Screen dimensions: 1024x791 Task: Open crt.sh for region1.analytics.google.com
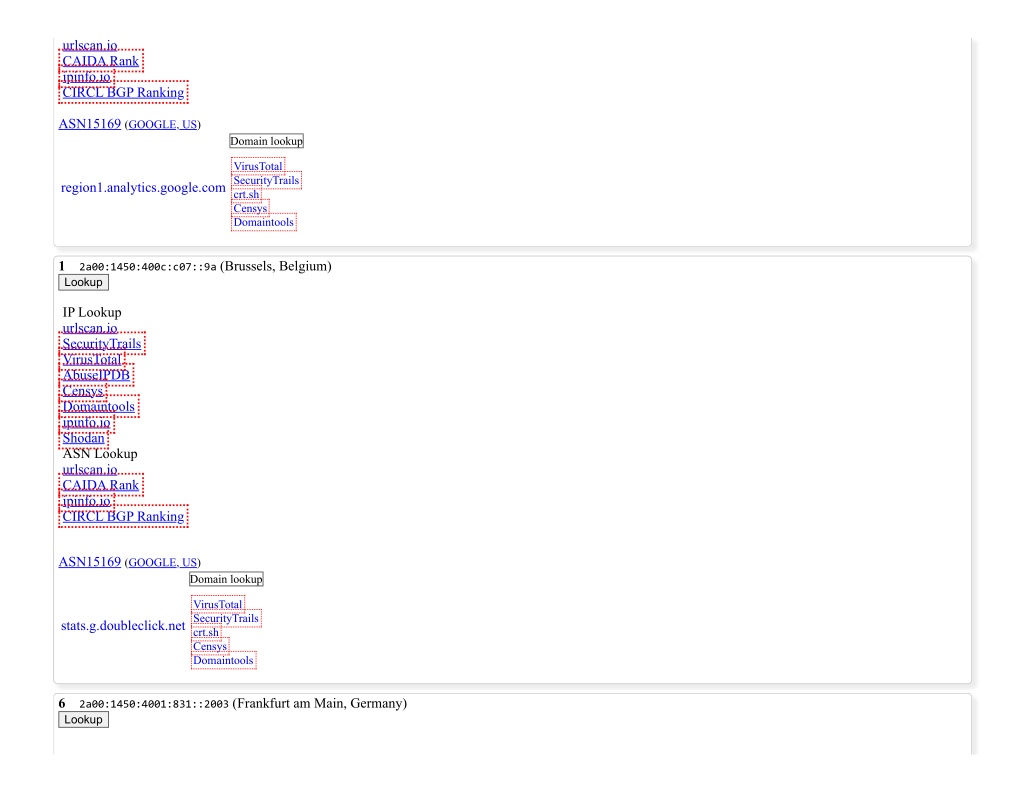pos(246,194)
